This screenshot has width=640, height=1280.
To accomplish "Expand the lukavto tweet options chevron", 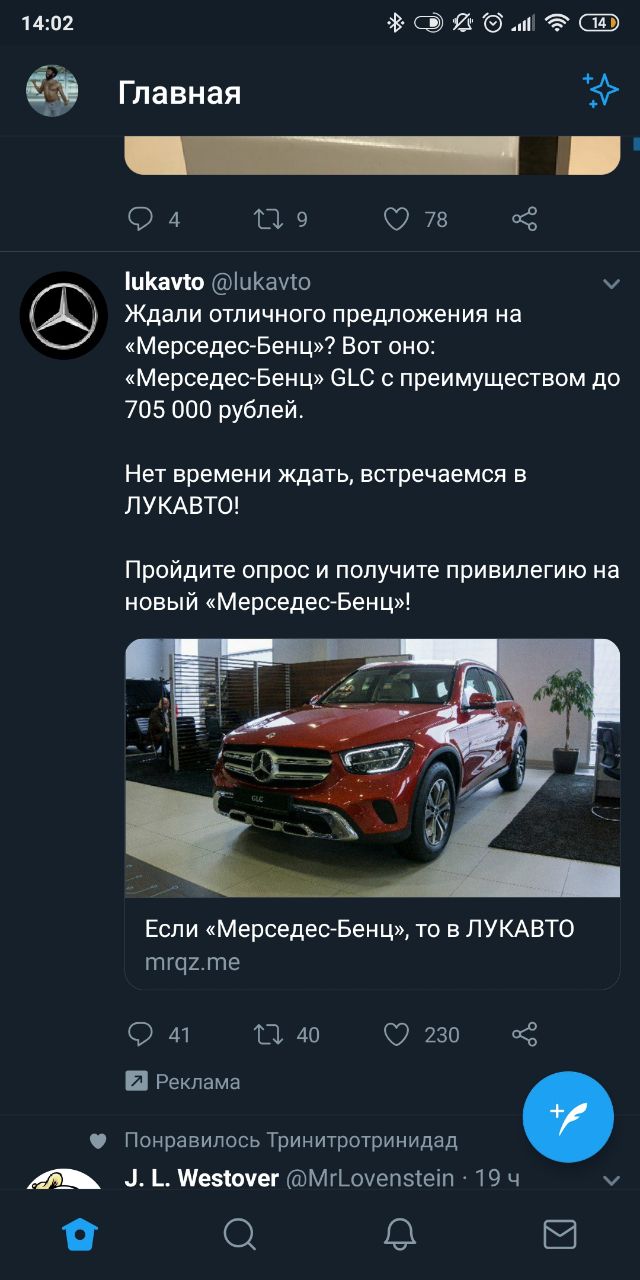I will tap(611, 284).
